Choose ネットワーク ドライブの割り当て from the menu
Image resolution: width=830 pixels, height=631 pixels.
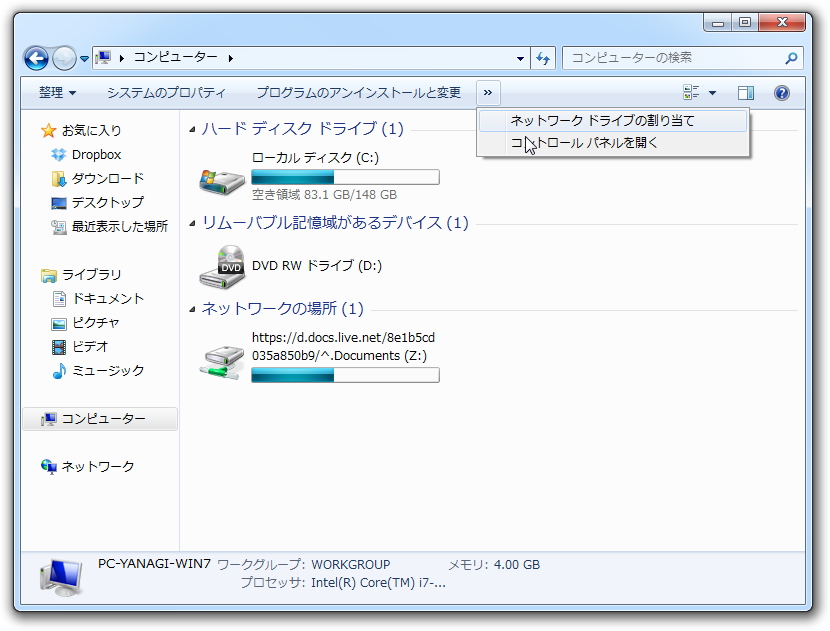click(x=601, y=119)
